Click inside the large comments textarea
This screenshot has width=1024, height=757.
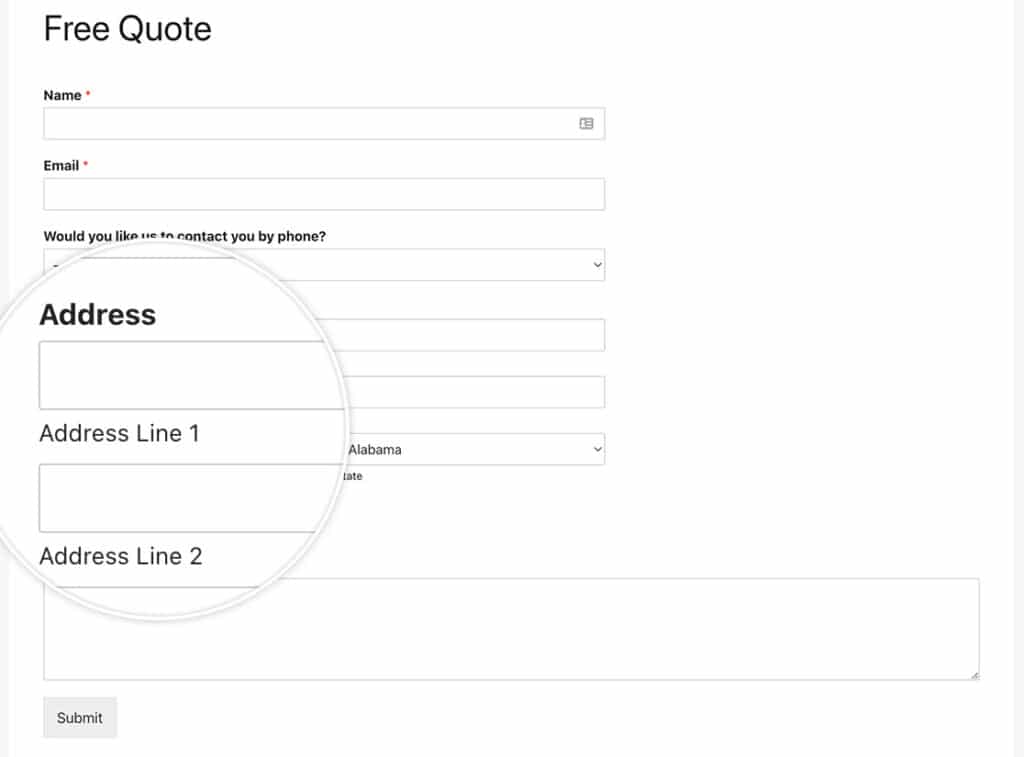pos(510,628)
